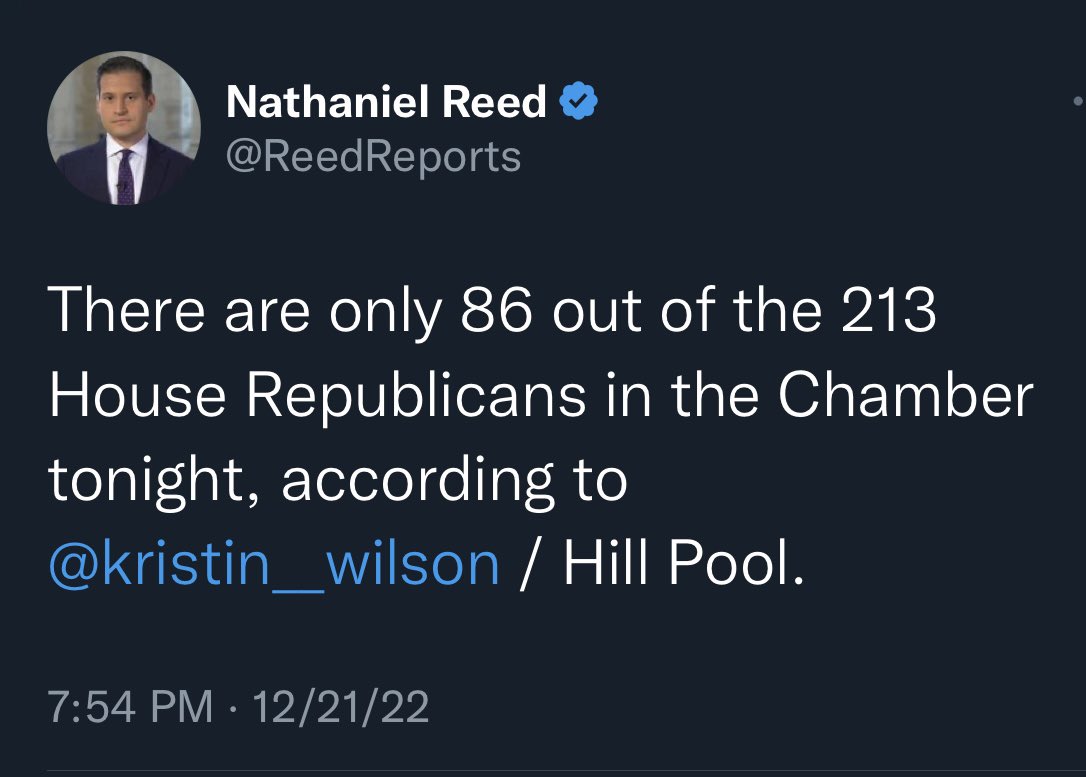The height and width of the screenshot is (777, 1086).
Task: Click the dot separator between time and date
Action: [x=233, y=708]
